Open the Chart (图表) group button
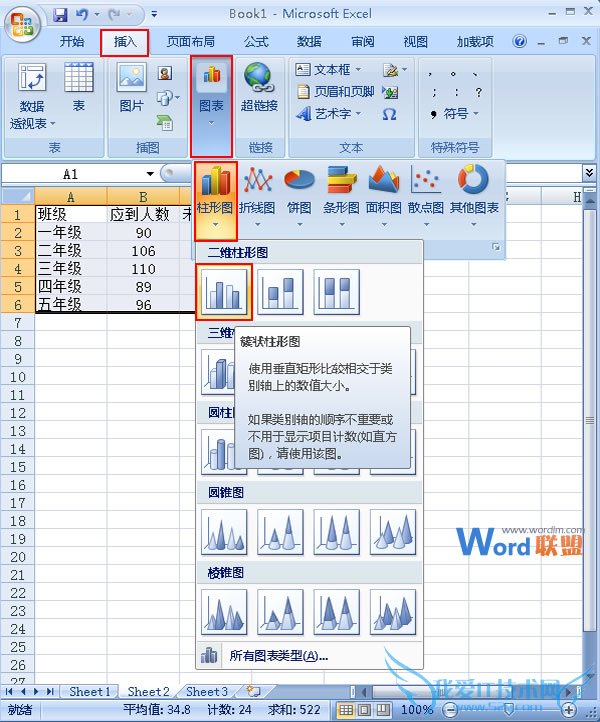The image size is (600, 722). [211, 106]
